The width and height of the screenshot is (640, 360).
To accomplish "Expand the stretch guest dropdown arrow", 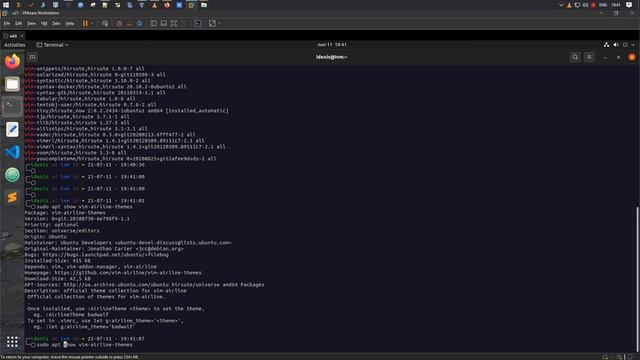I will [x=220, y=24].
